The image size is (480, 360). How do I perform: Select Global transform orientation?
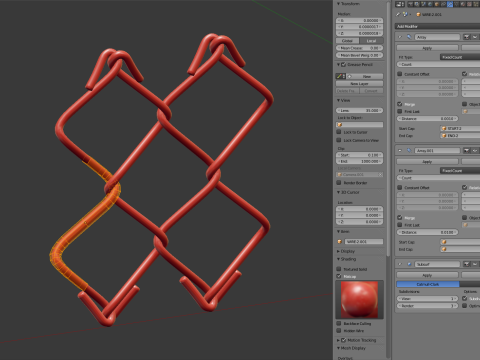[348, 41]
